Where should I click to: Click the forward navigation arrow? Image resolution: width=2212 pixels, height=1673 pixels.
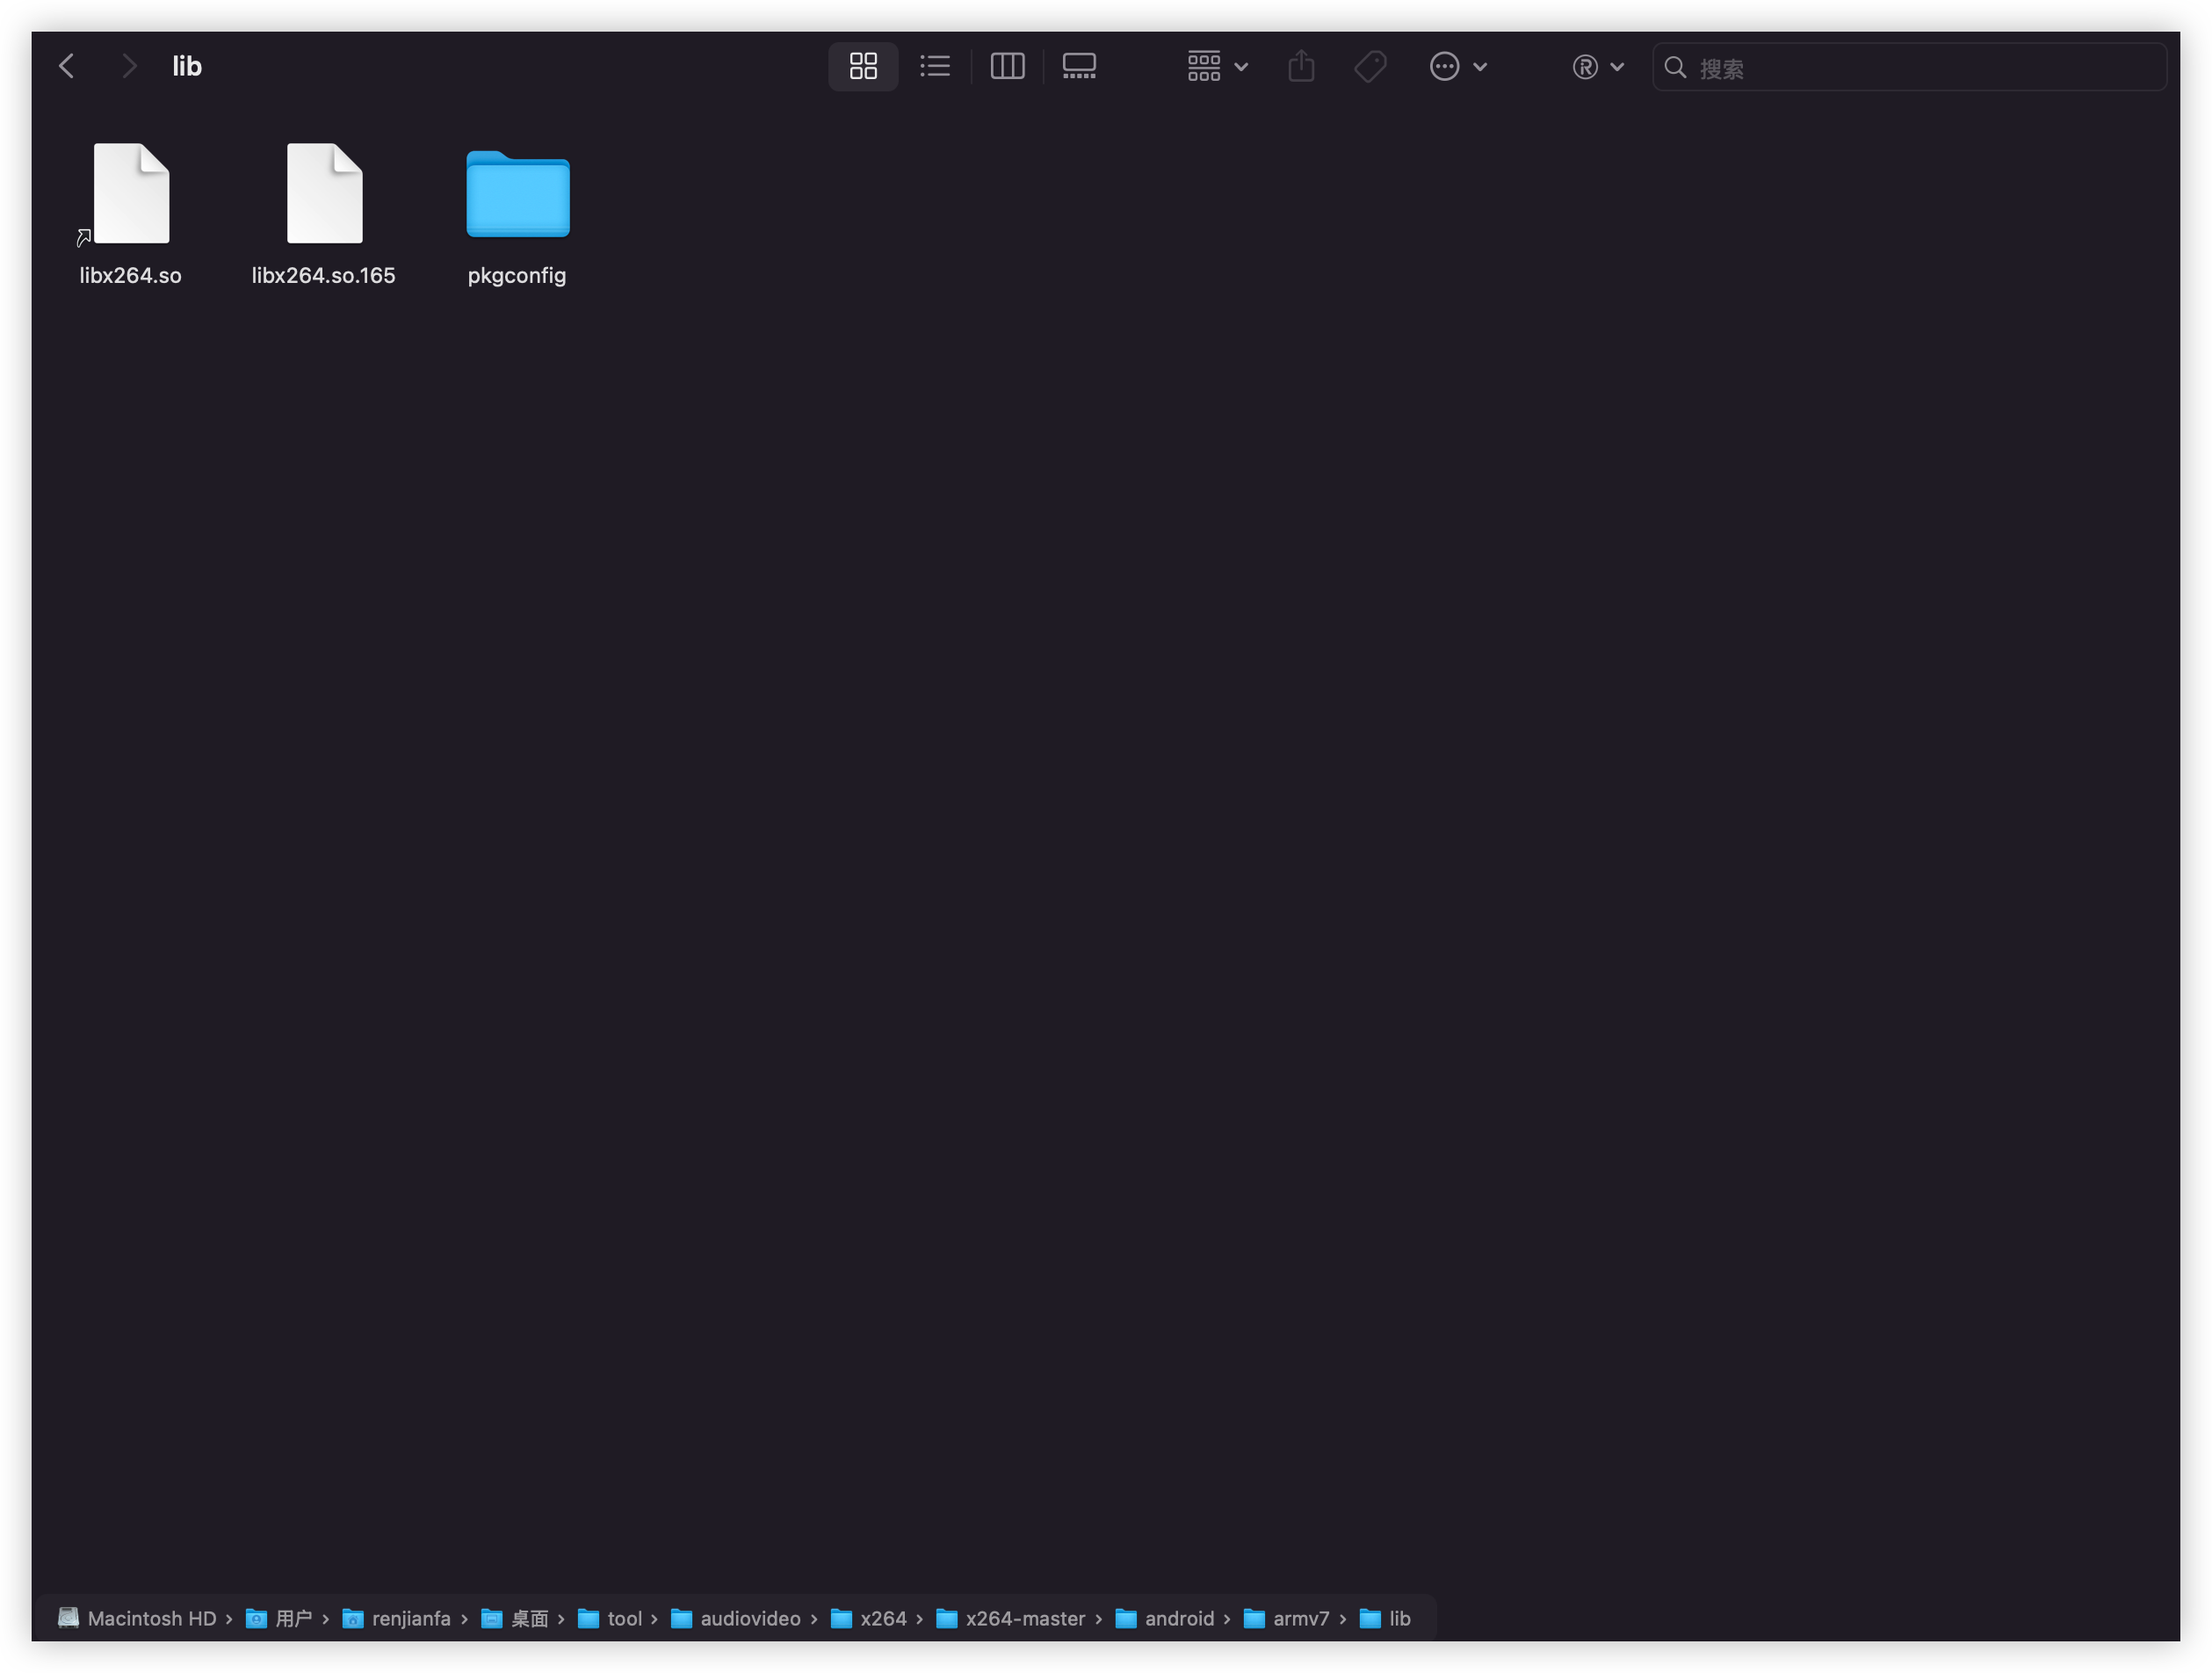pos(129,67)
